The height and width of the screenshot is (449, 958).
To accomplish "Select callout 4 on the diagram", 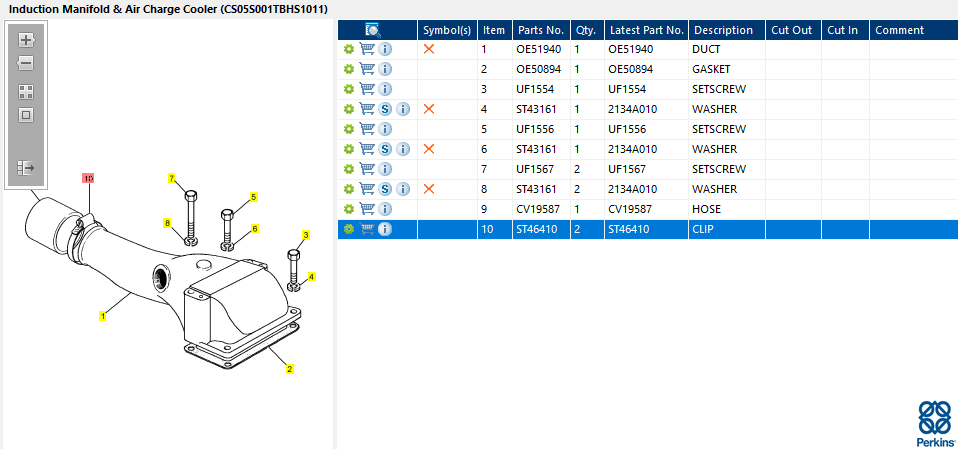I will (312, 277).
